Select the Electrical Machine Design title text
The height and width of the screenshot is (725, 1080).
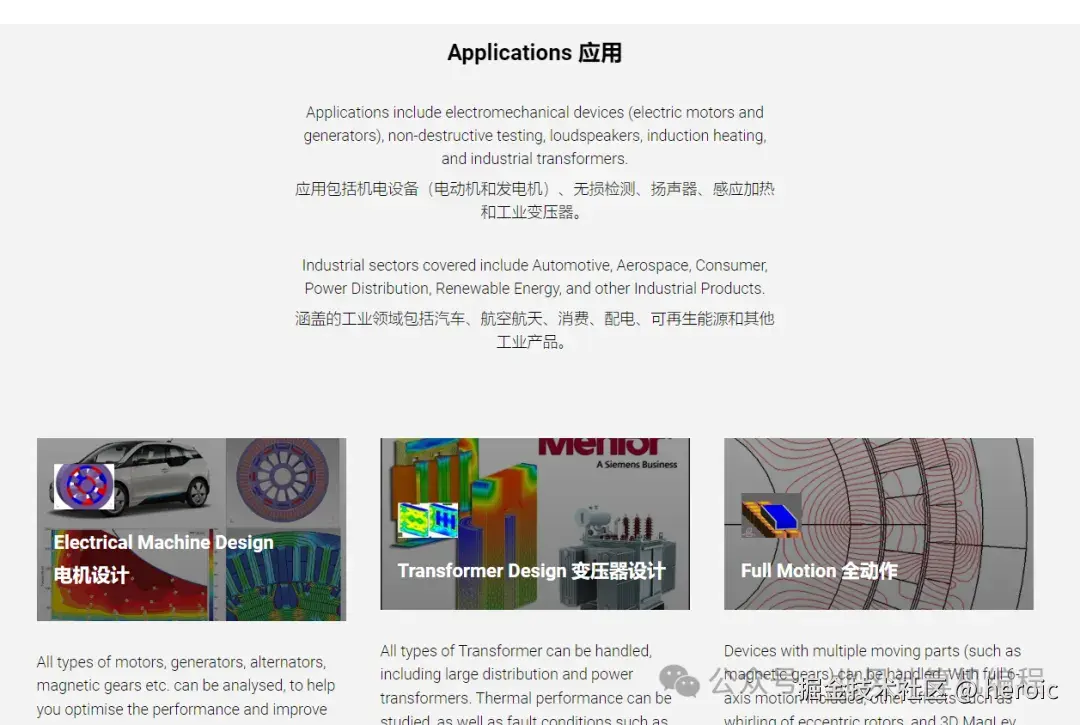point(163,542)
